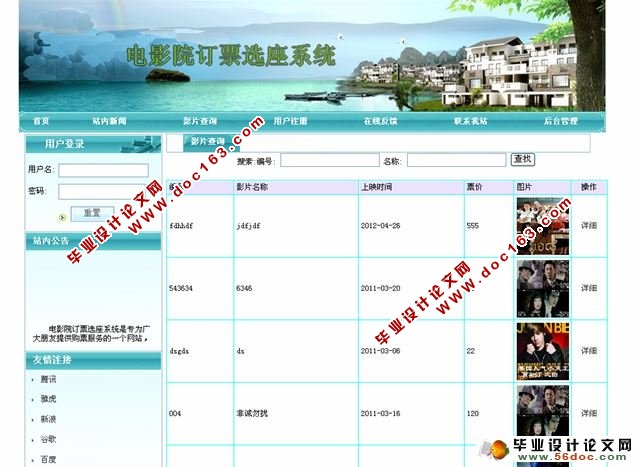
Task: Open the 首页 navigation item
Action: coord(41,121)
